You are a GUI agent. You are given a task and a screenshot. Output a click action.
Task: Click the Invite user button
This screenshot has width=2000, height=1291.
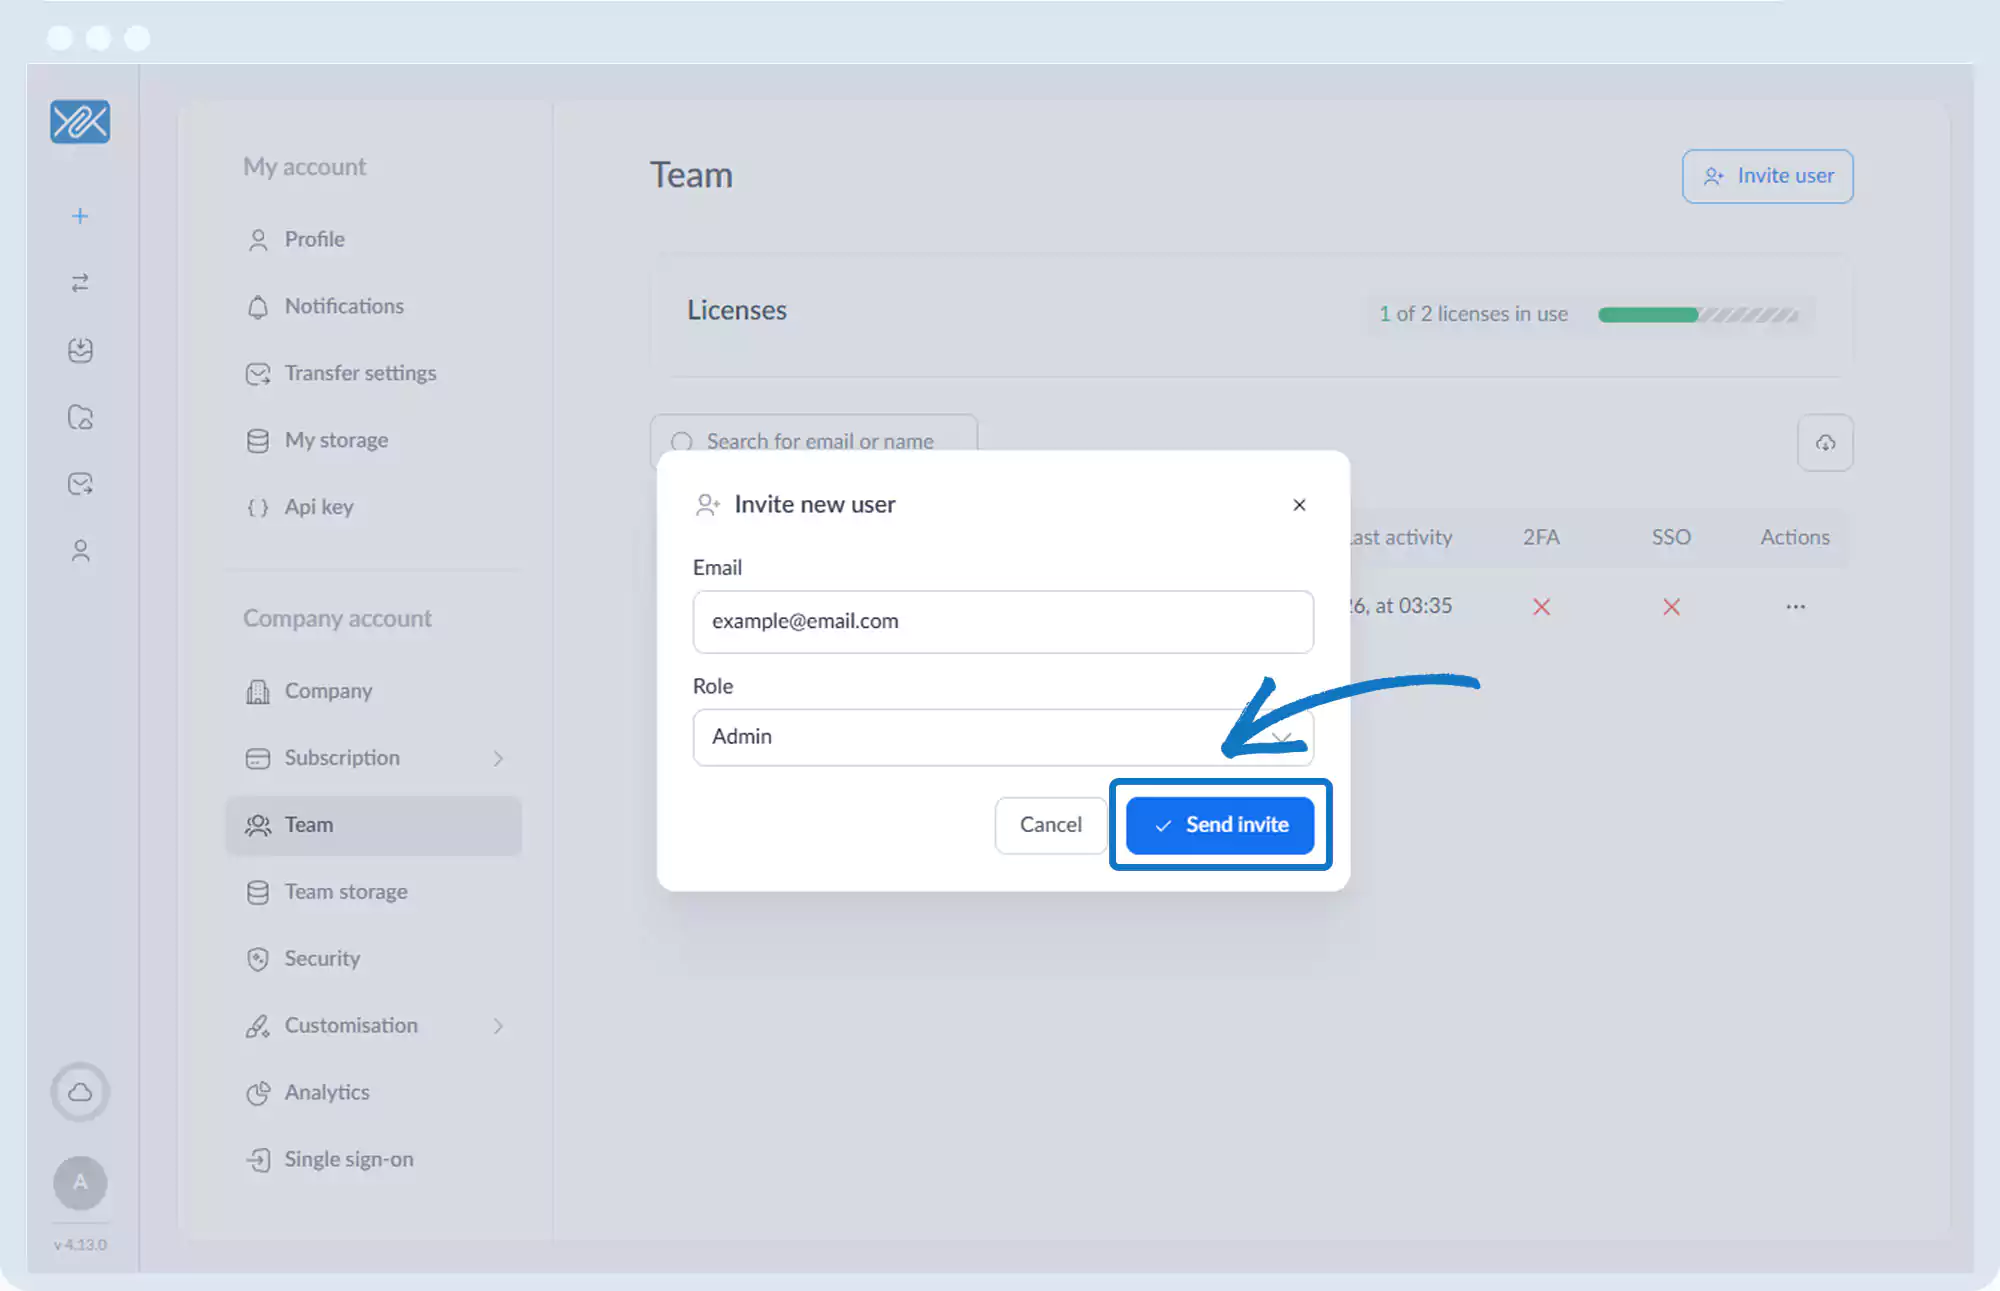[1767, 176]
